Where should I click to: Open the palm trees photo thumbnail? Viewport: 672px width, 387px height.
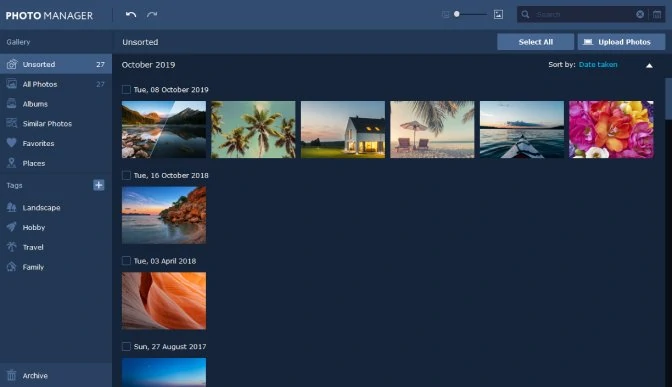[253, 129]
